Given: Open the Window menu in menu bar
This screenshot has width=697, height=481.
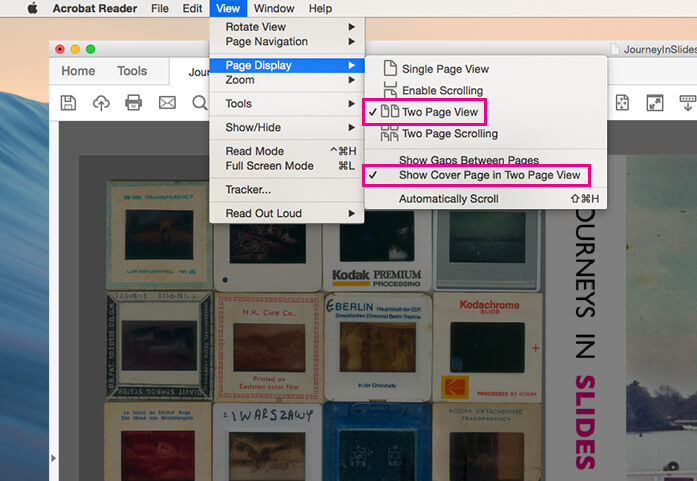Looking at the screenshot, I should [273, 9].
